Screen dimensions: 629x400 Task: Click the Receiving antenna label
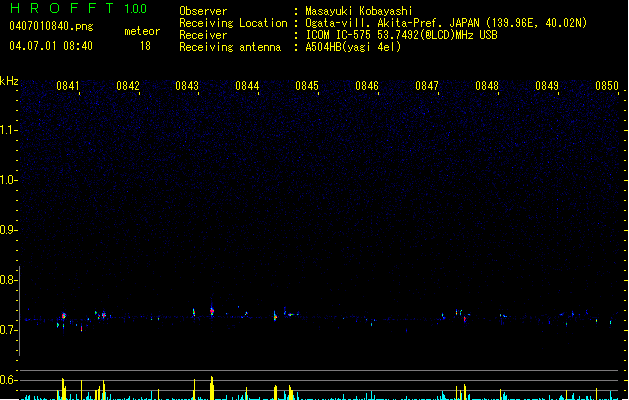[230, 47]
